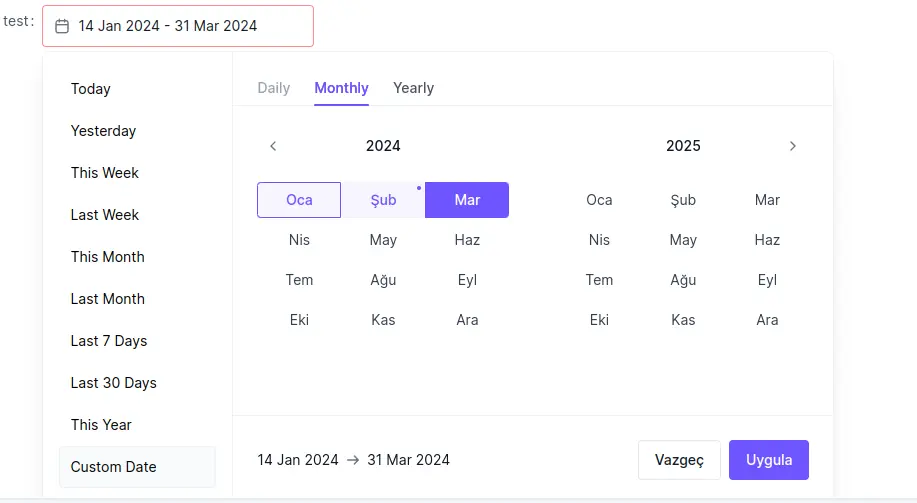917x503 pixels.
Task: Select the Monthly tab
Action: click(x=341, y=88)
